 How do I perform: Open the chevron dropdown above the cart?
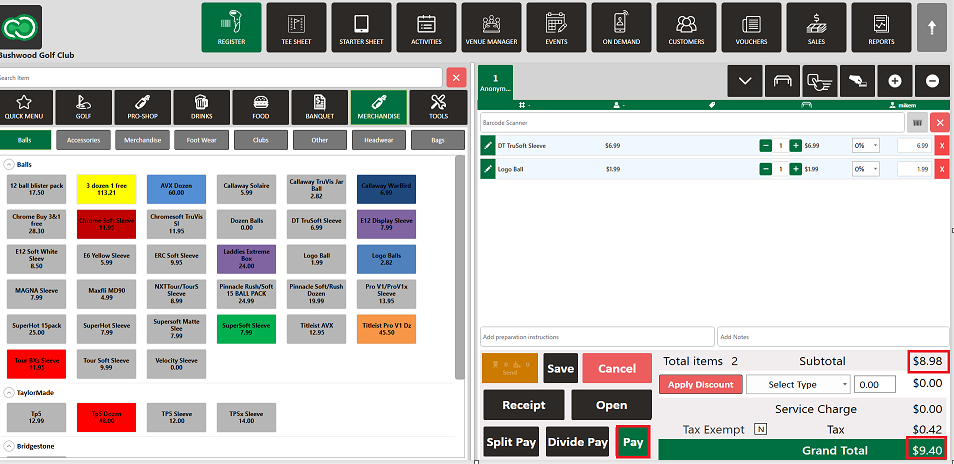tap(745, 81)
